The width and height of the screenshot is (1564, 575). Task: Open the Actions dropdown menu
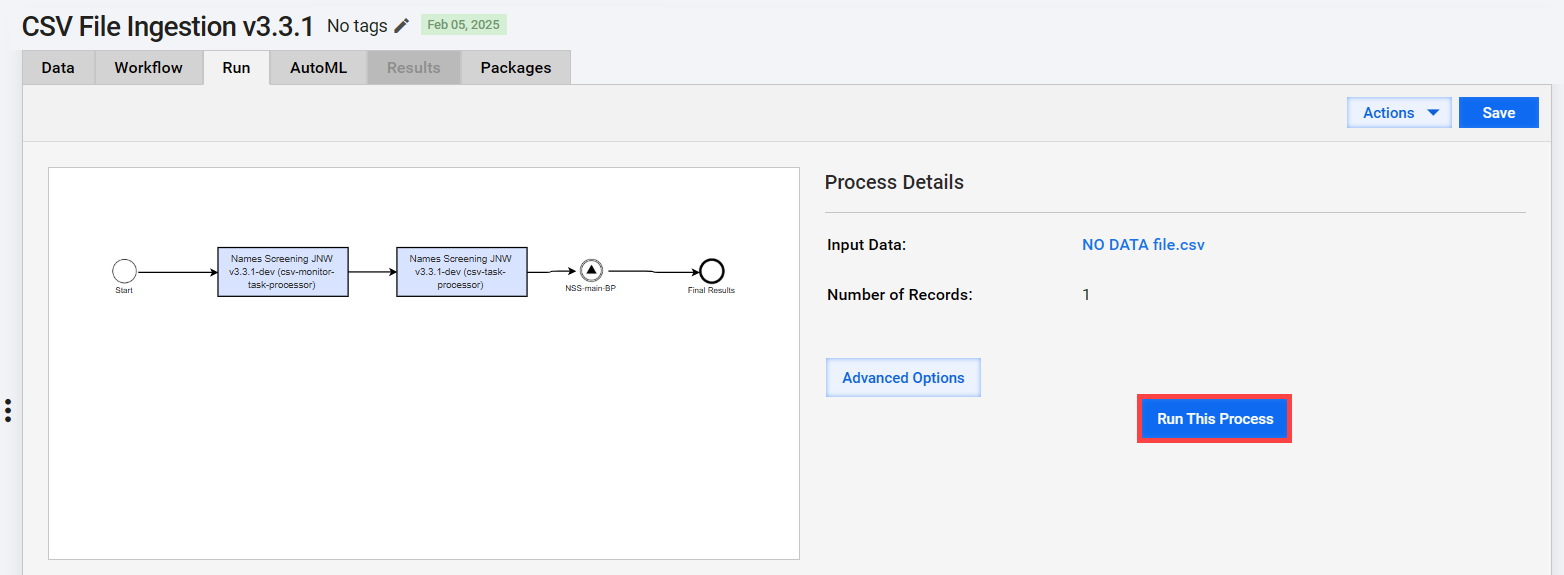[x=1399, y=113]
